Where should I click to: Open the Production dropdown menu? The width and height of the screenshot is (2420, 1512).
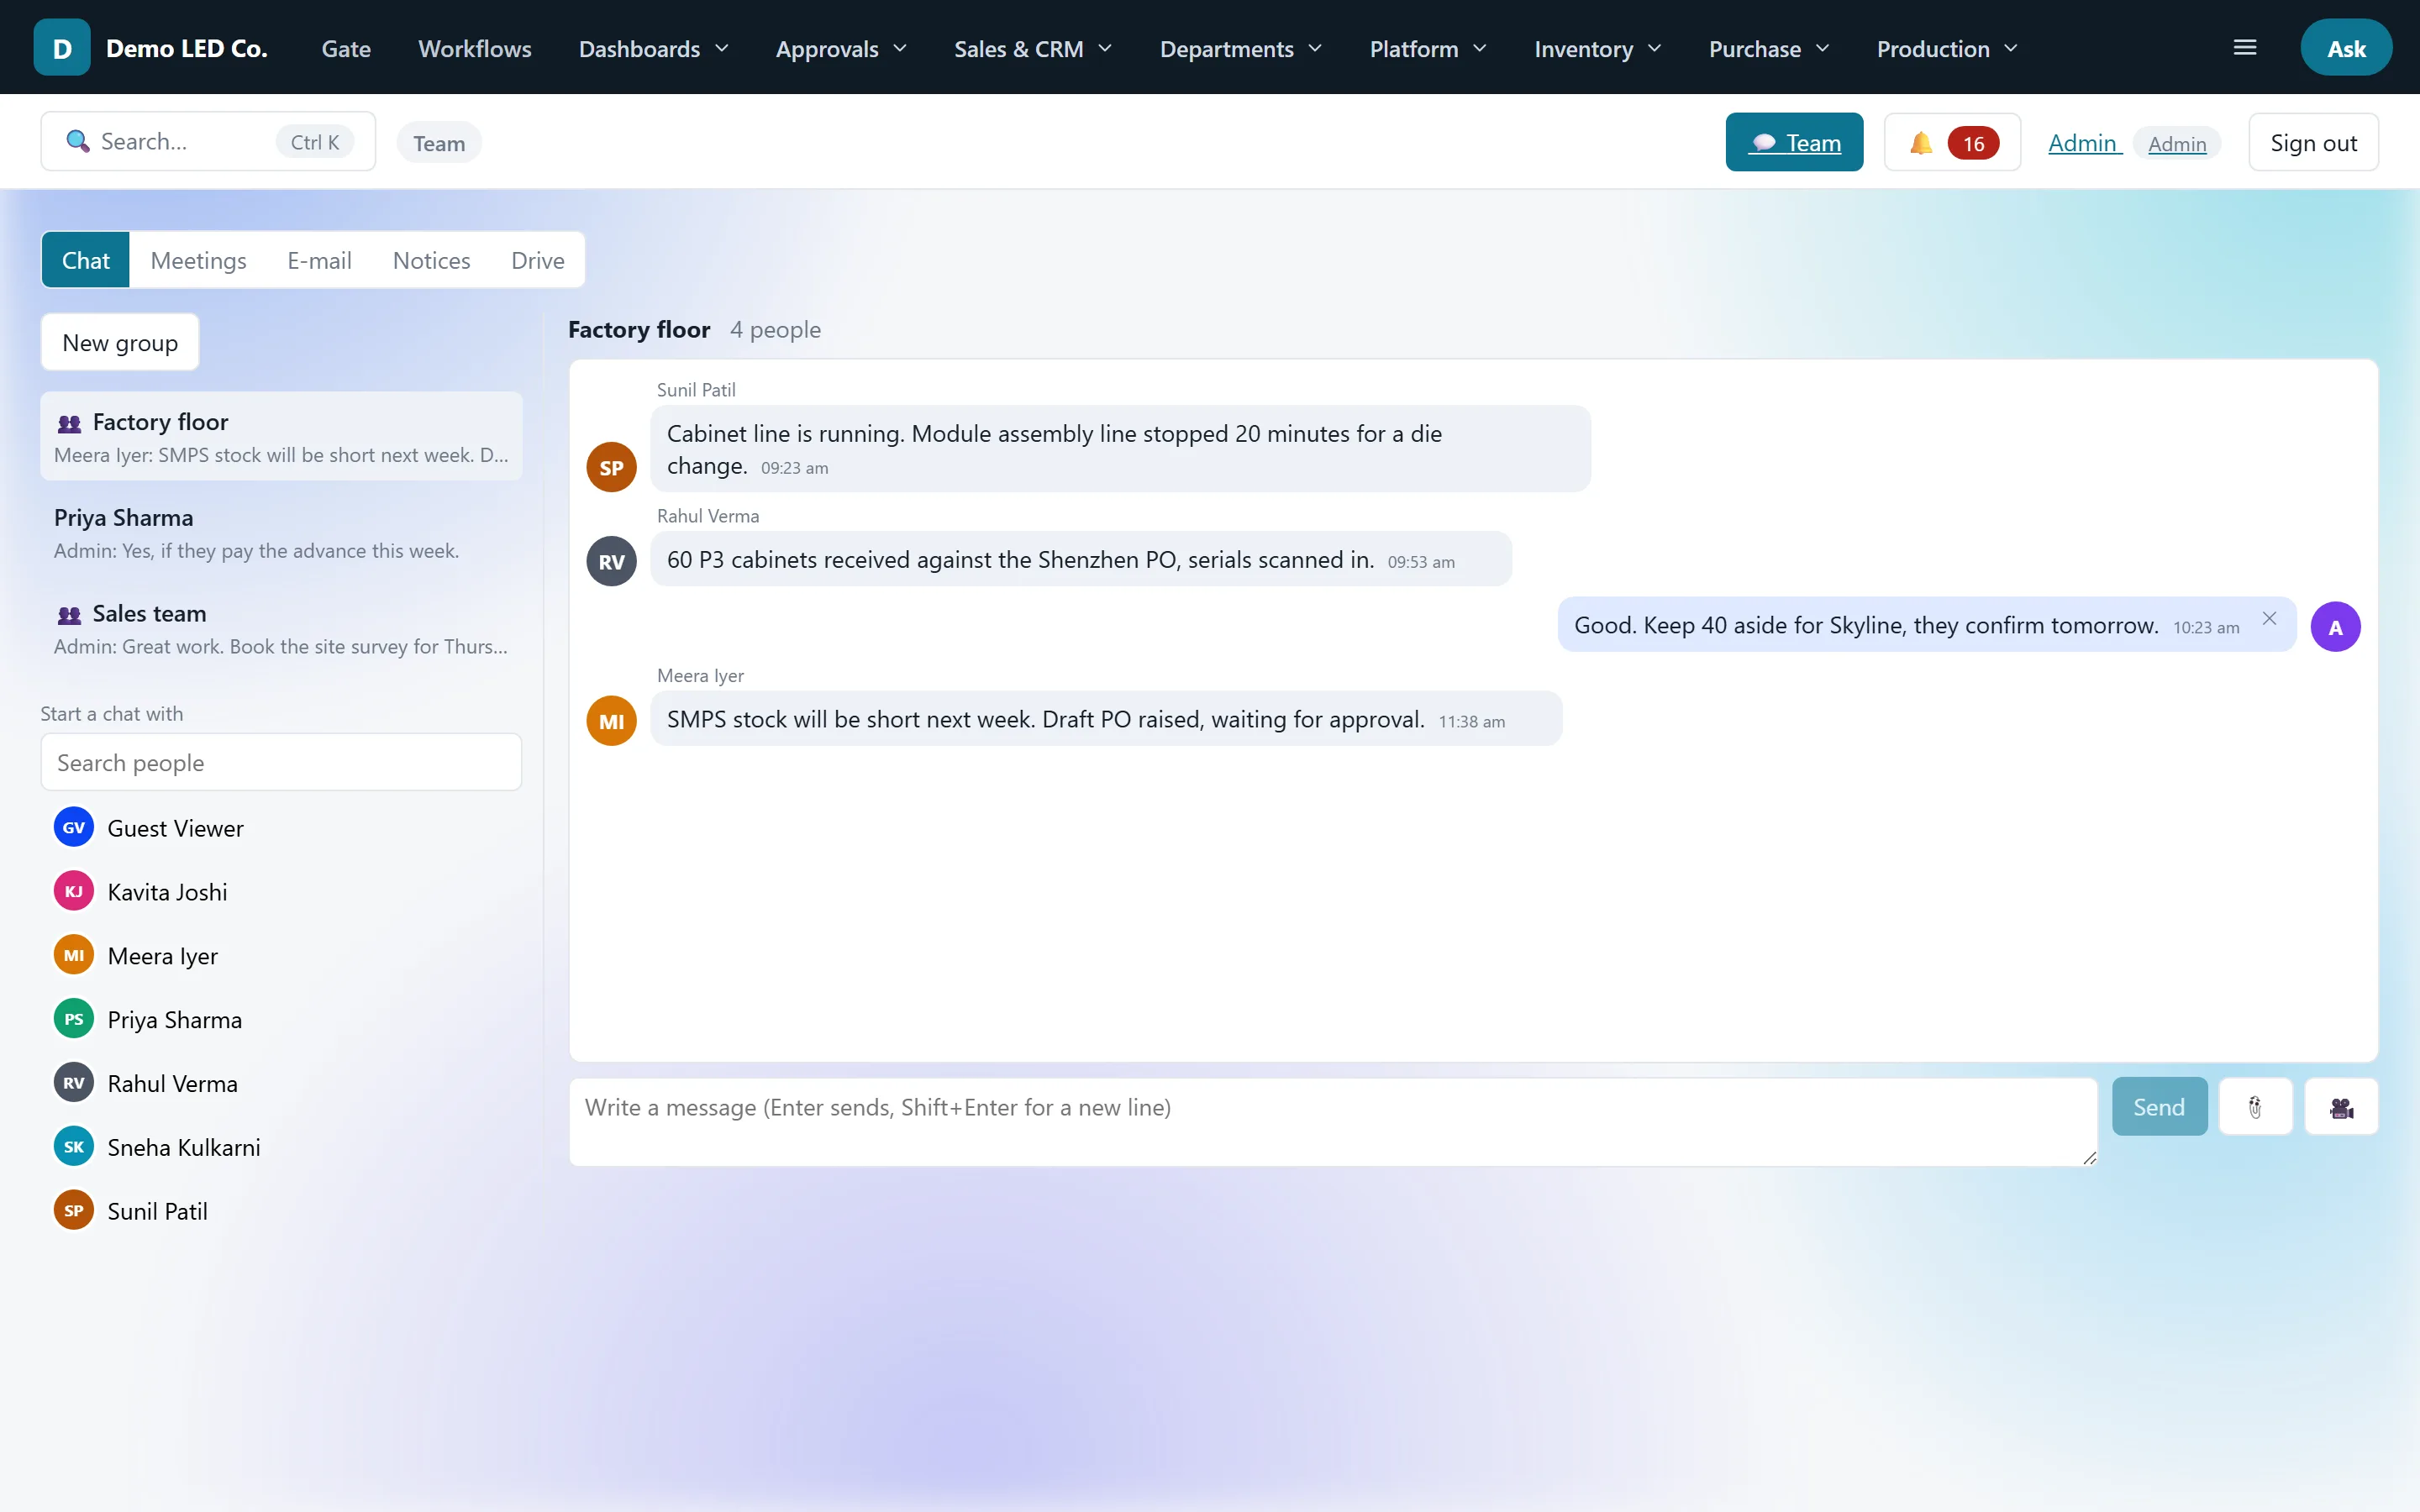tap(1946, 48)
